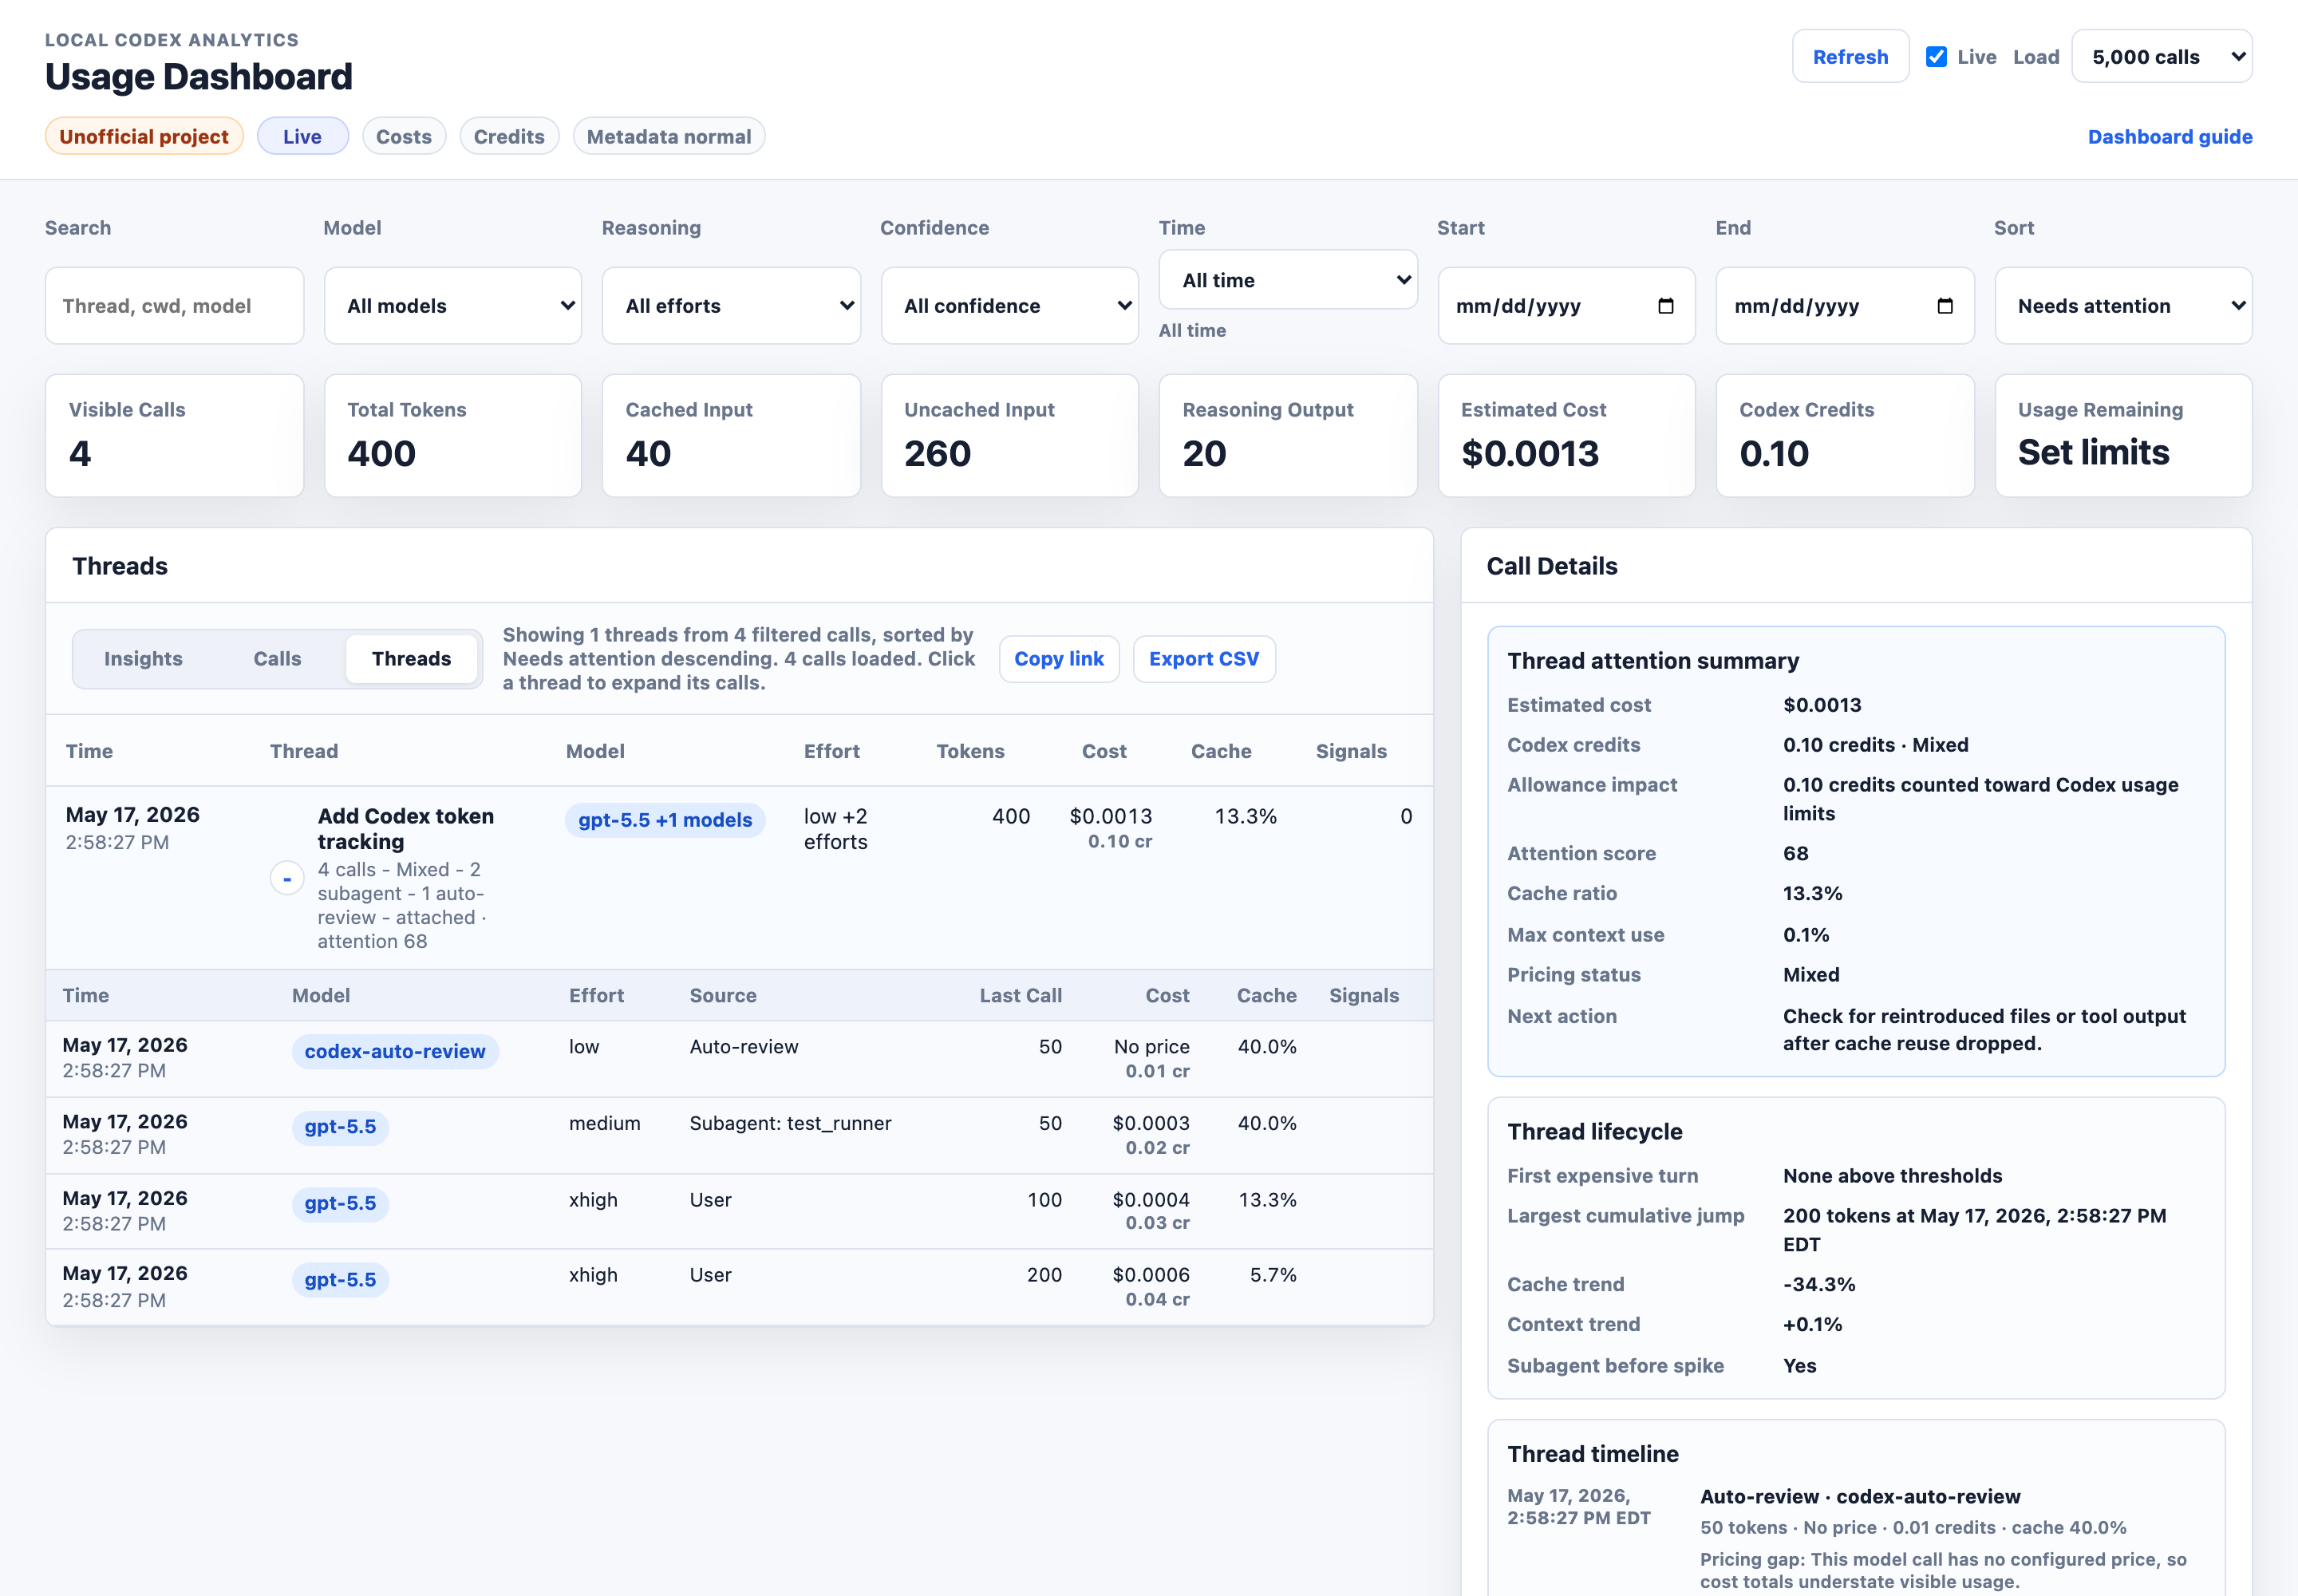Click the Source column header
Screen dimensions: 2298x1596
pyautogui.click(x=723, y=996)
